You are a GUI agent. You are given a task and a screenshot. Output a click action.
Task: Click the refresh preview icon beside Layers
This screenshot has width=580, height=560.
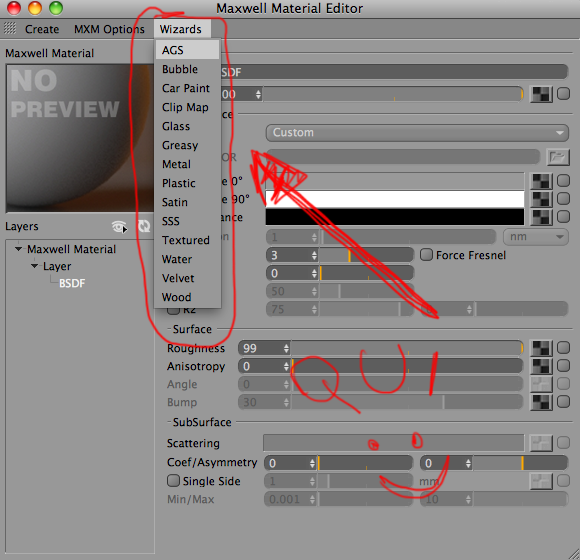(x=144, y=226)
